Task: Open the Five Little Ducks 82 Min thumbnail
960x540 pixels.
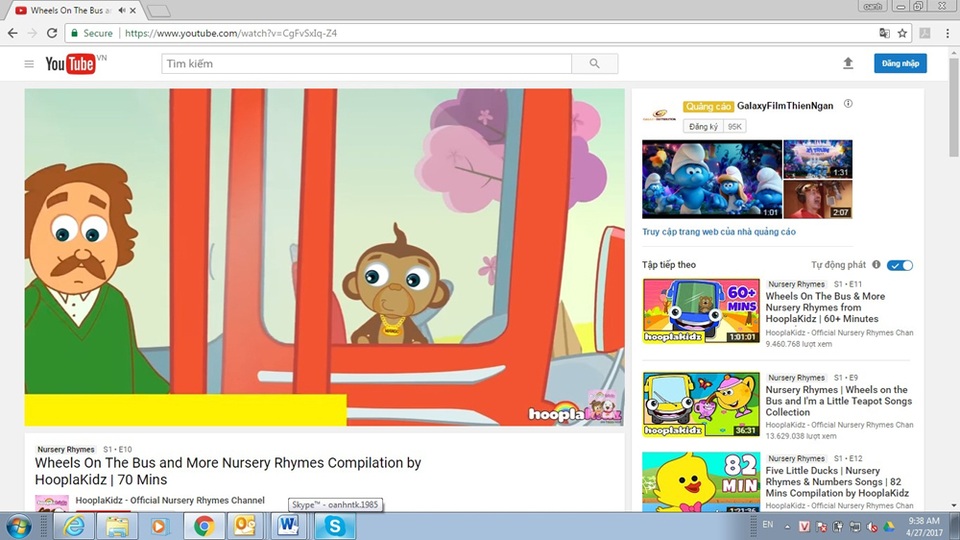Action: pyautogui.click(x=701, y=482)
